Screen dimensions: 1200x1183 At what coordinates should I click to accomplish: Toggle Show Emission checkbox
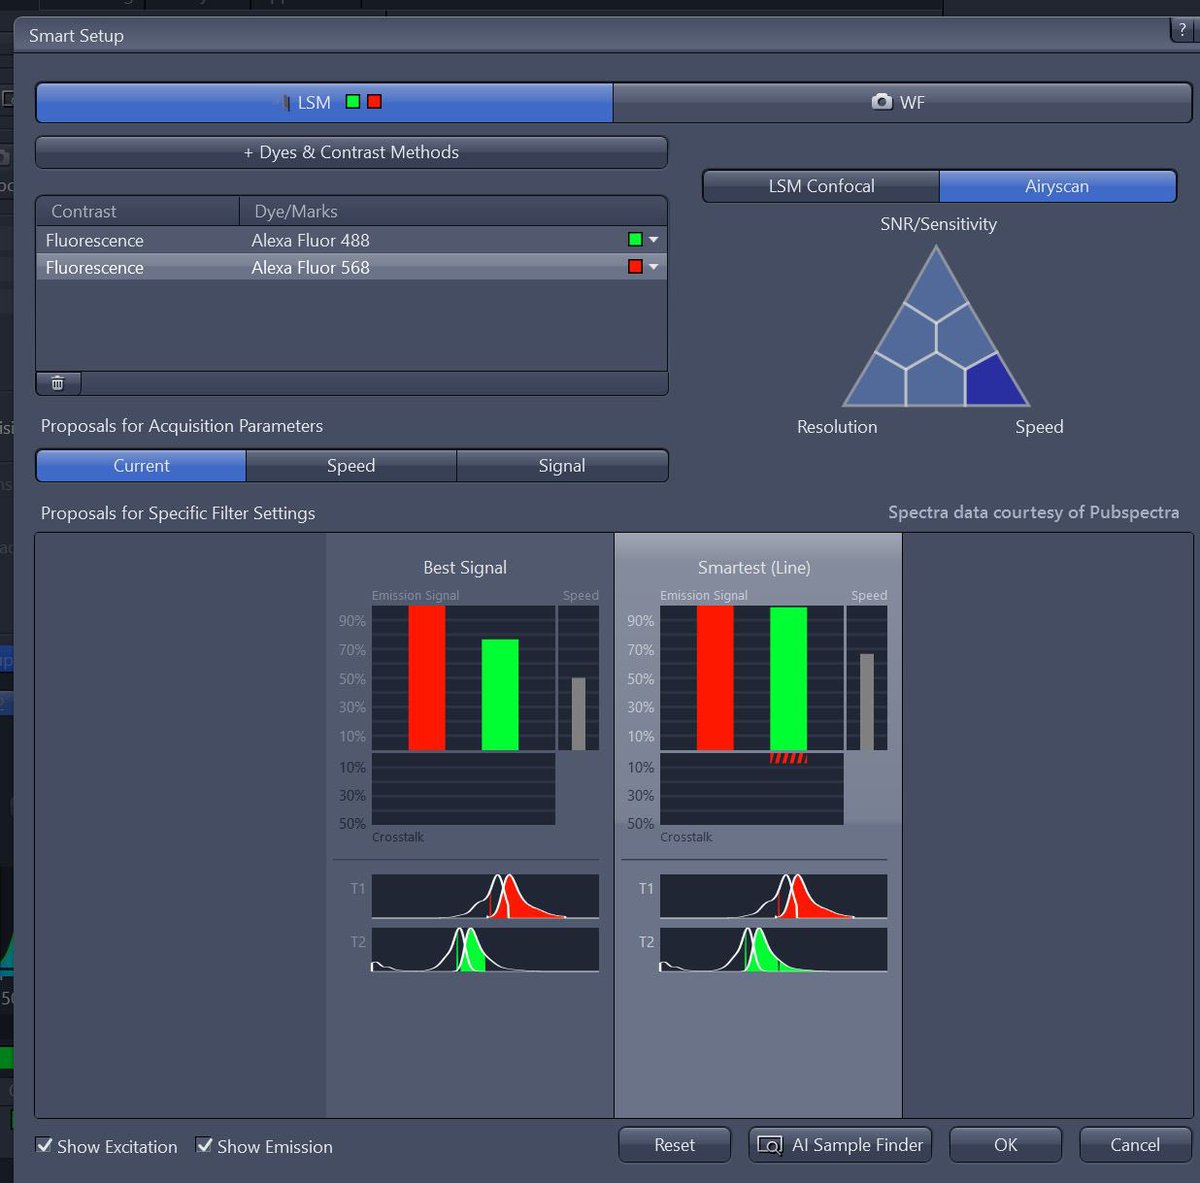coord(204,1145)
